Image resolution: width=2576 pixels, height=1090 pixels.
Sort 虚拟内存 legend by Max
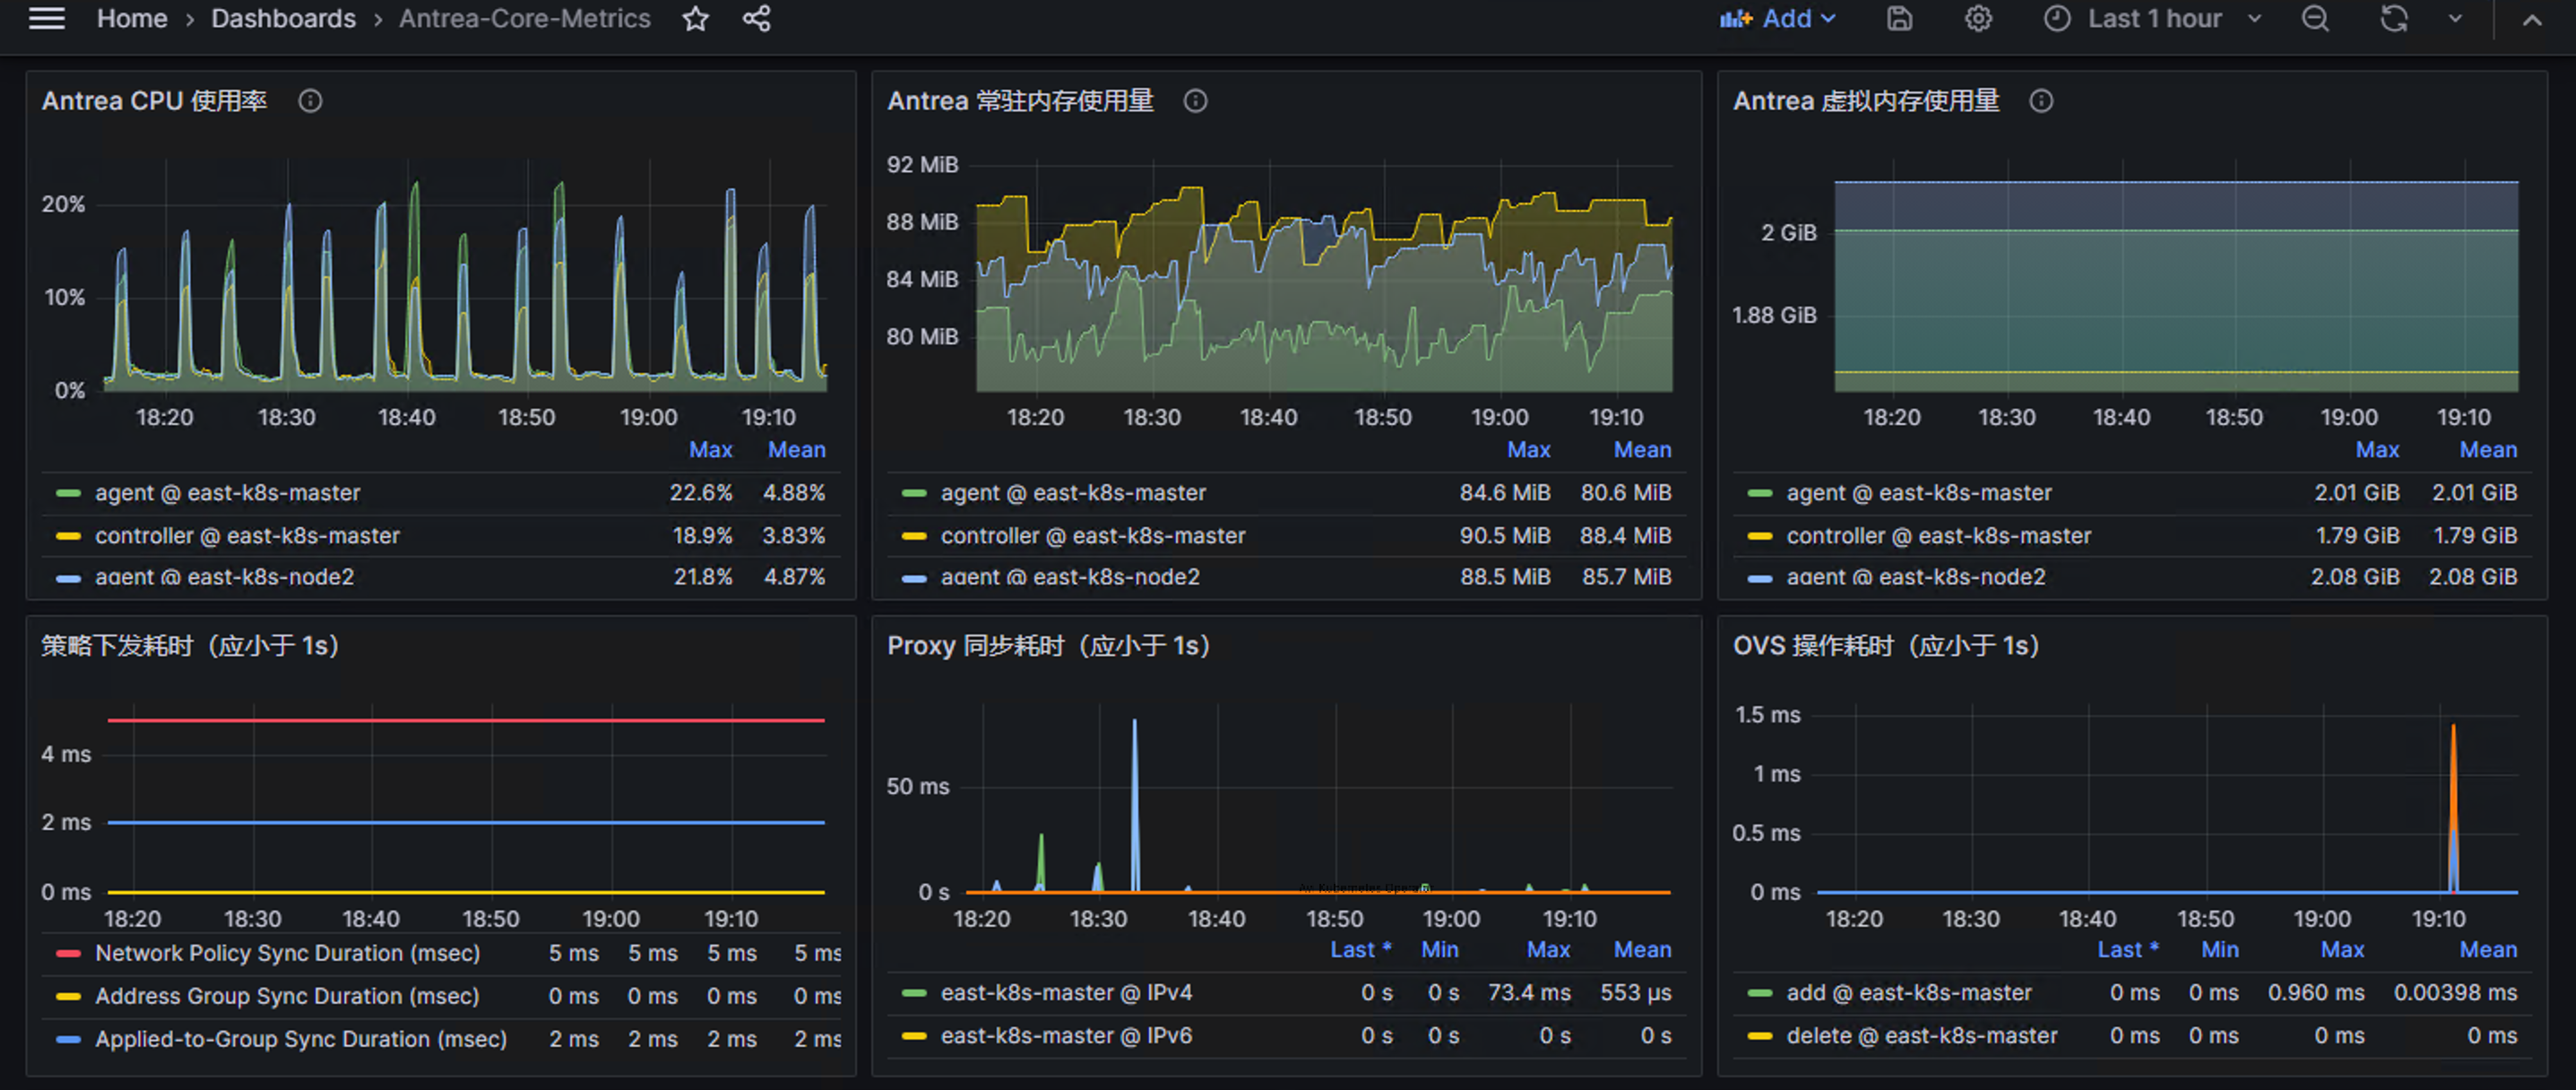tap(2377, 450)
